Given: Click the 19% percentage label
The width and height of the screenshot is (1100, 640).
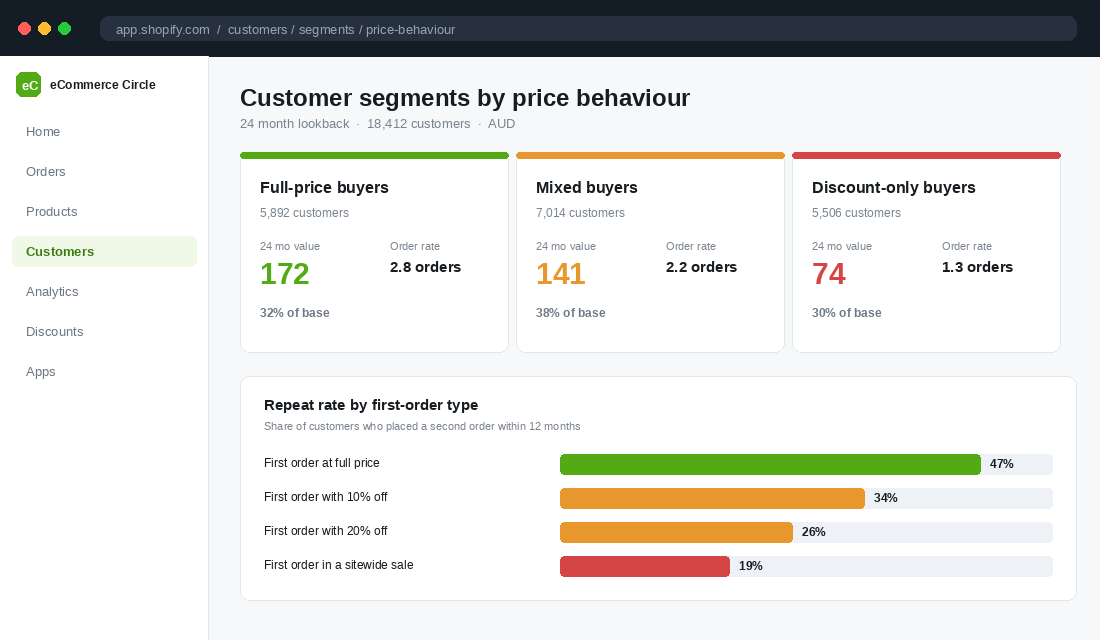Looking at the screenshot, I should point(751,566).
